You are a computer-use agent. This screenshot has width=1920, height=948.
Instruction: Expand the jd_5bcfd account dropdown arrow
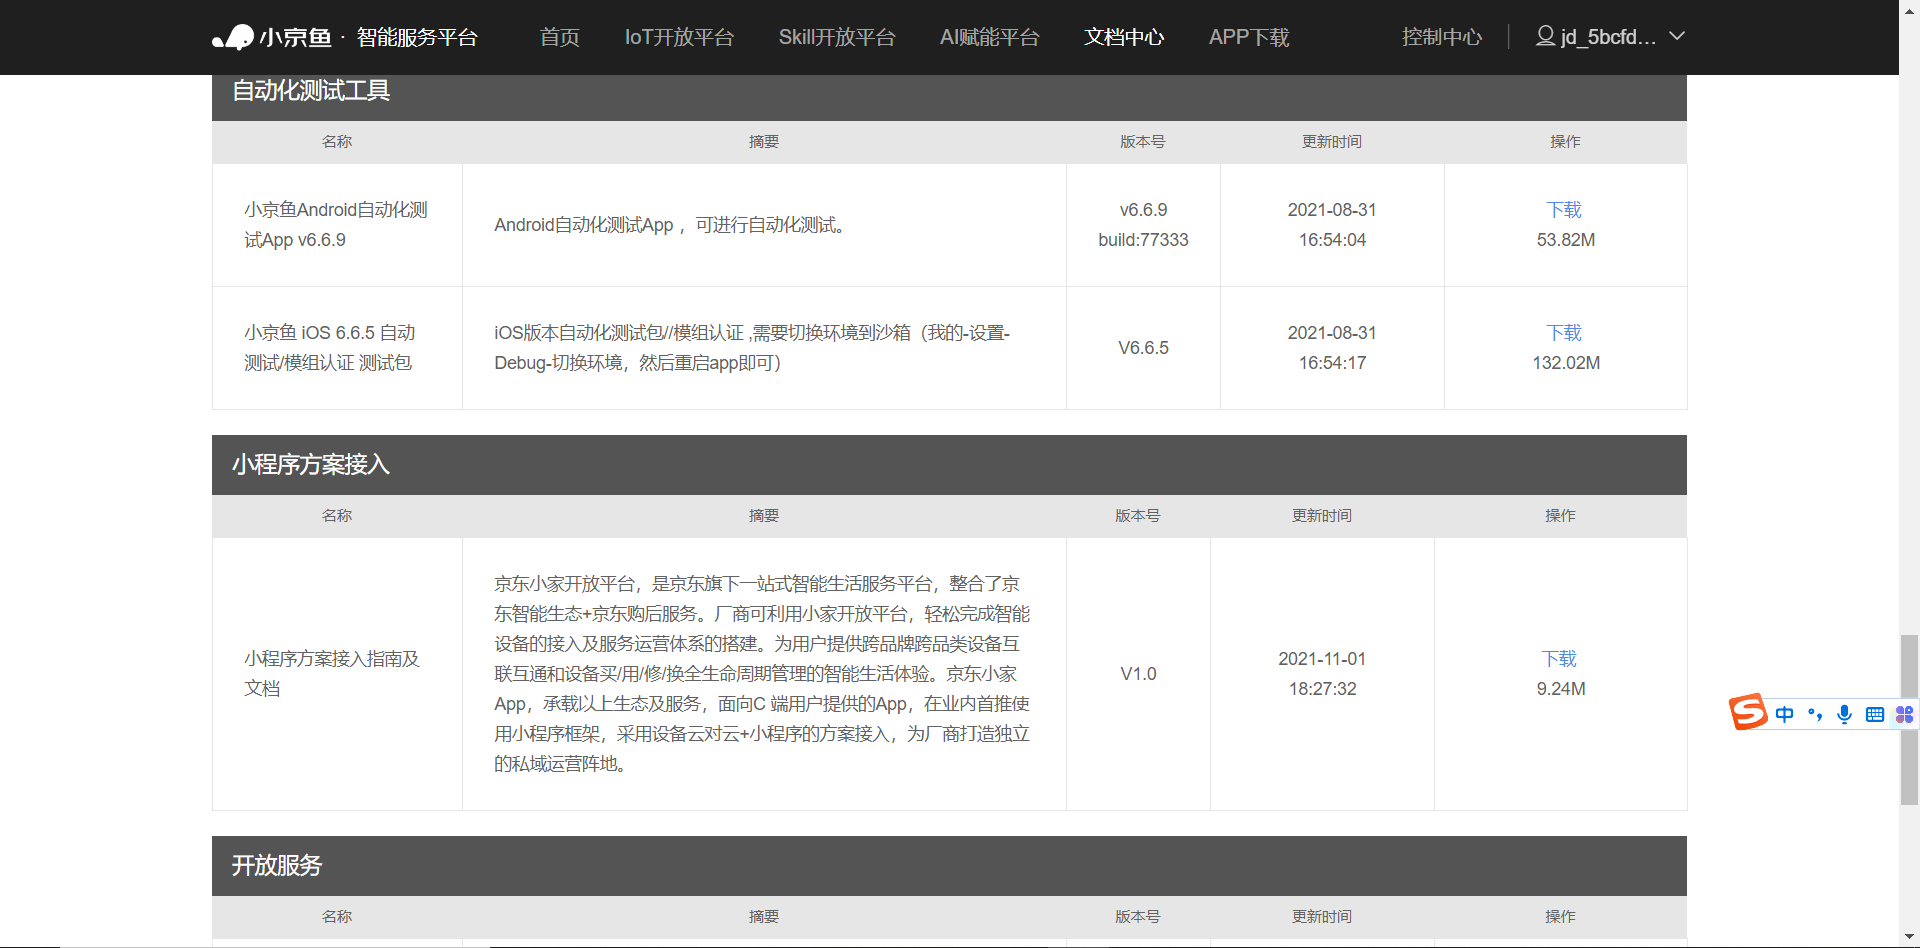(1677, 36)
